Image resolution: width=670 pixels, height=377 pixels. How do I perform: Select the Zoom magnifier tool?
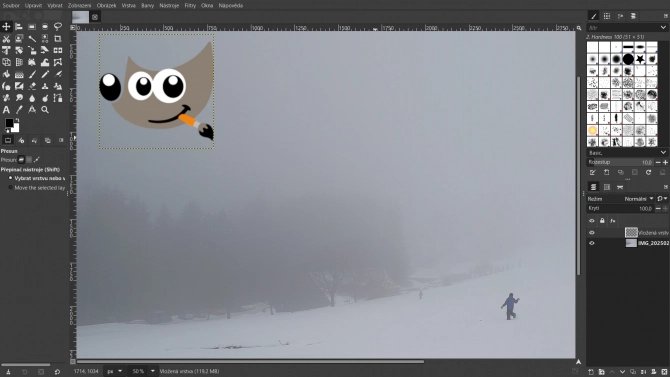(x=45, y=110)
